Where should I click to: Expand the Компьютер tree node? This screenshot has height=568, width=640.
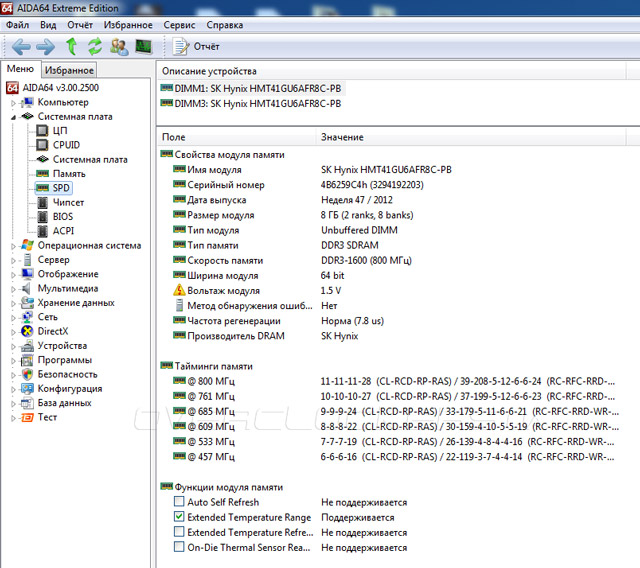13,103
